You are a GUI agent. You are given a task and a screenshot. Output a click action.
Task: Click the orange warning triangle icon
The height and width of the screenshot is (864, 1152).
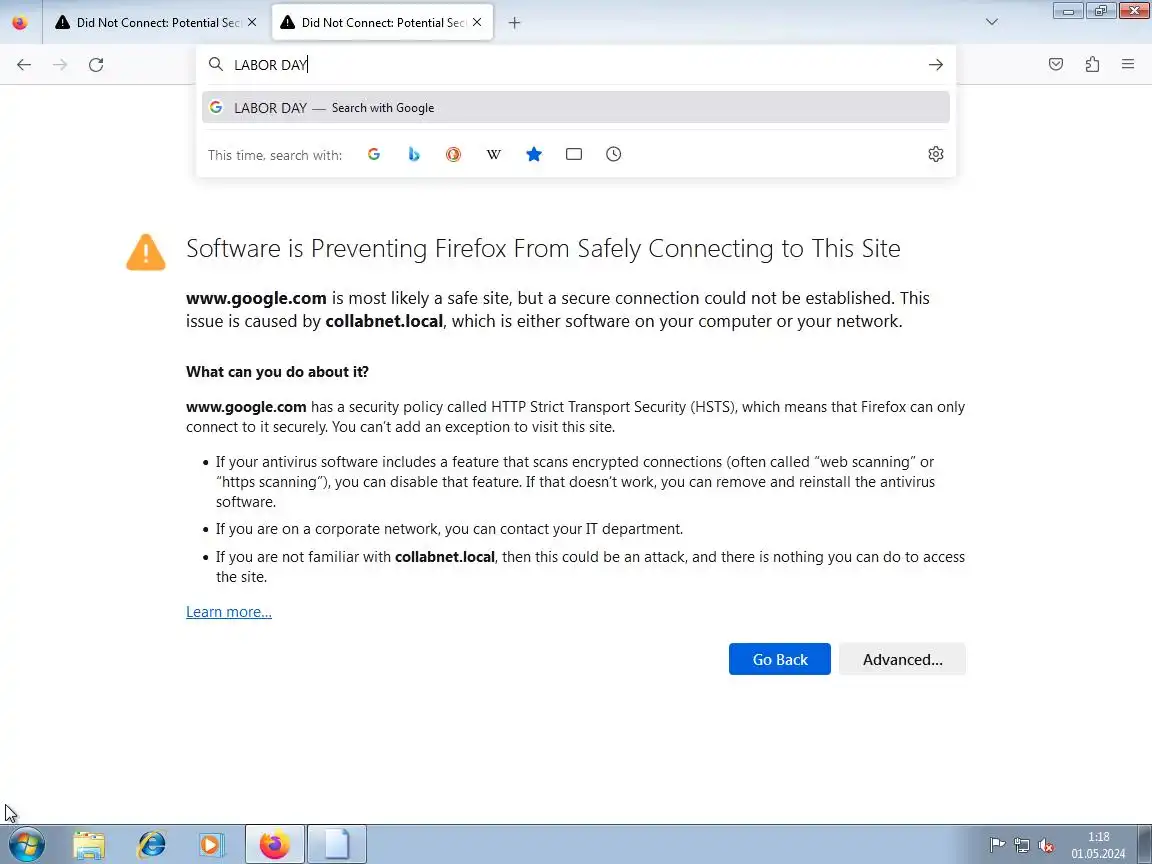[145, 252]
